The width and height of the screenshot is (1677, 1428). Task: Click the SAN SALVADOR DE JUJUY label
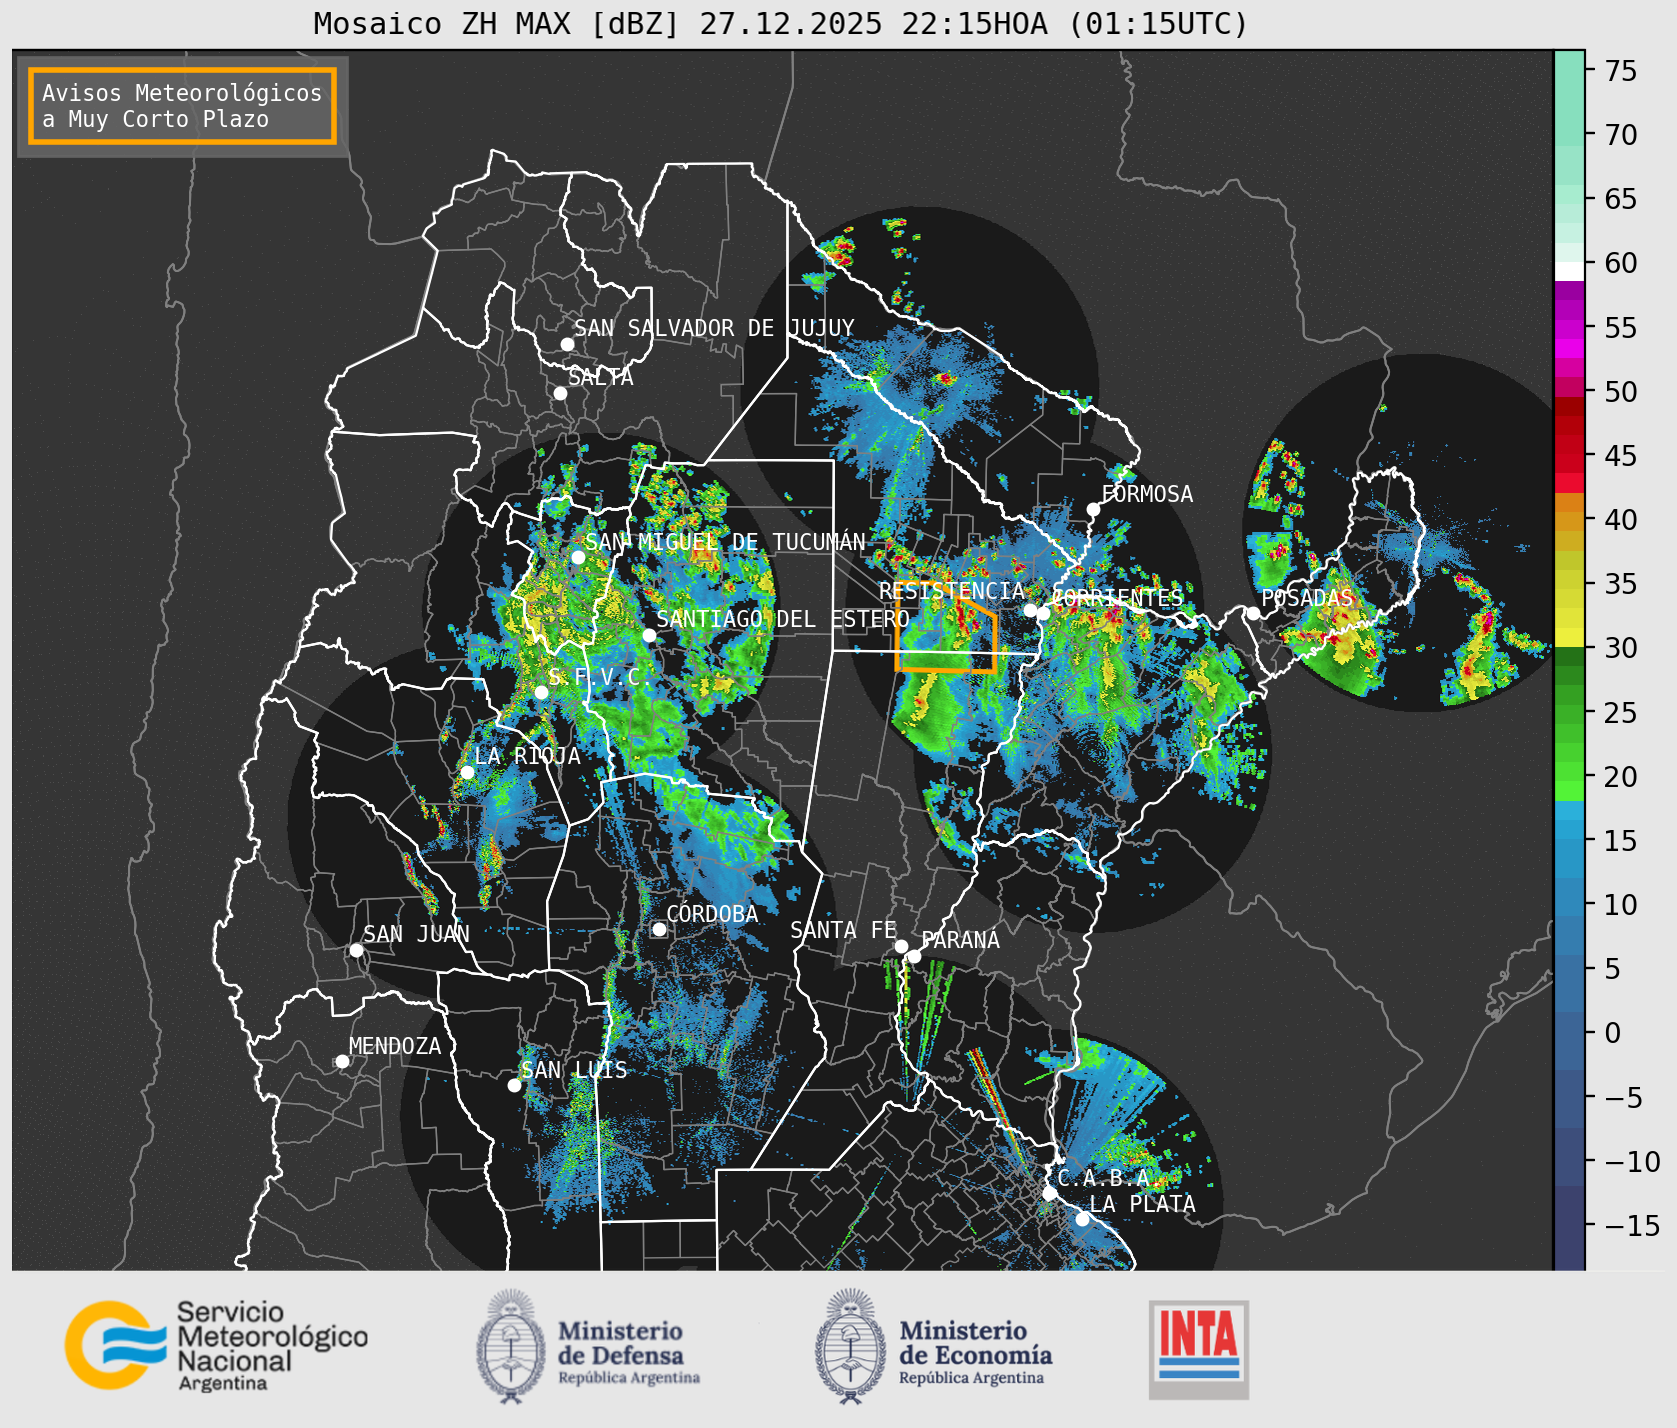[x=714, y=328]
